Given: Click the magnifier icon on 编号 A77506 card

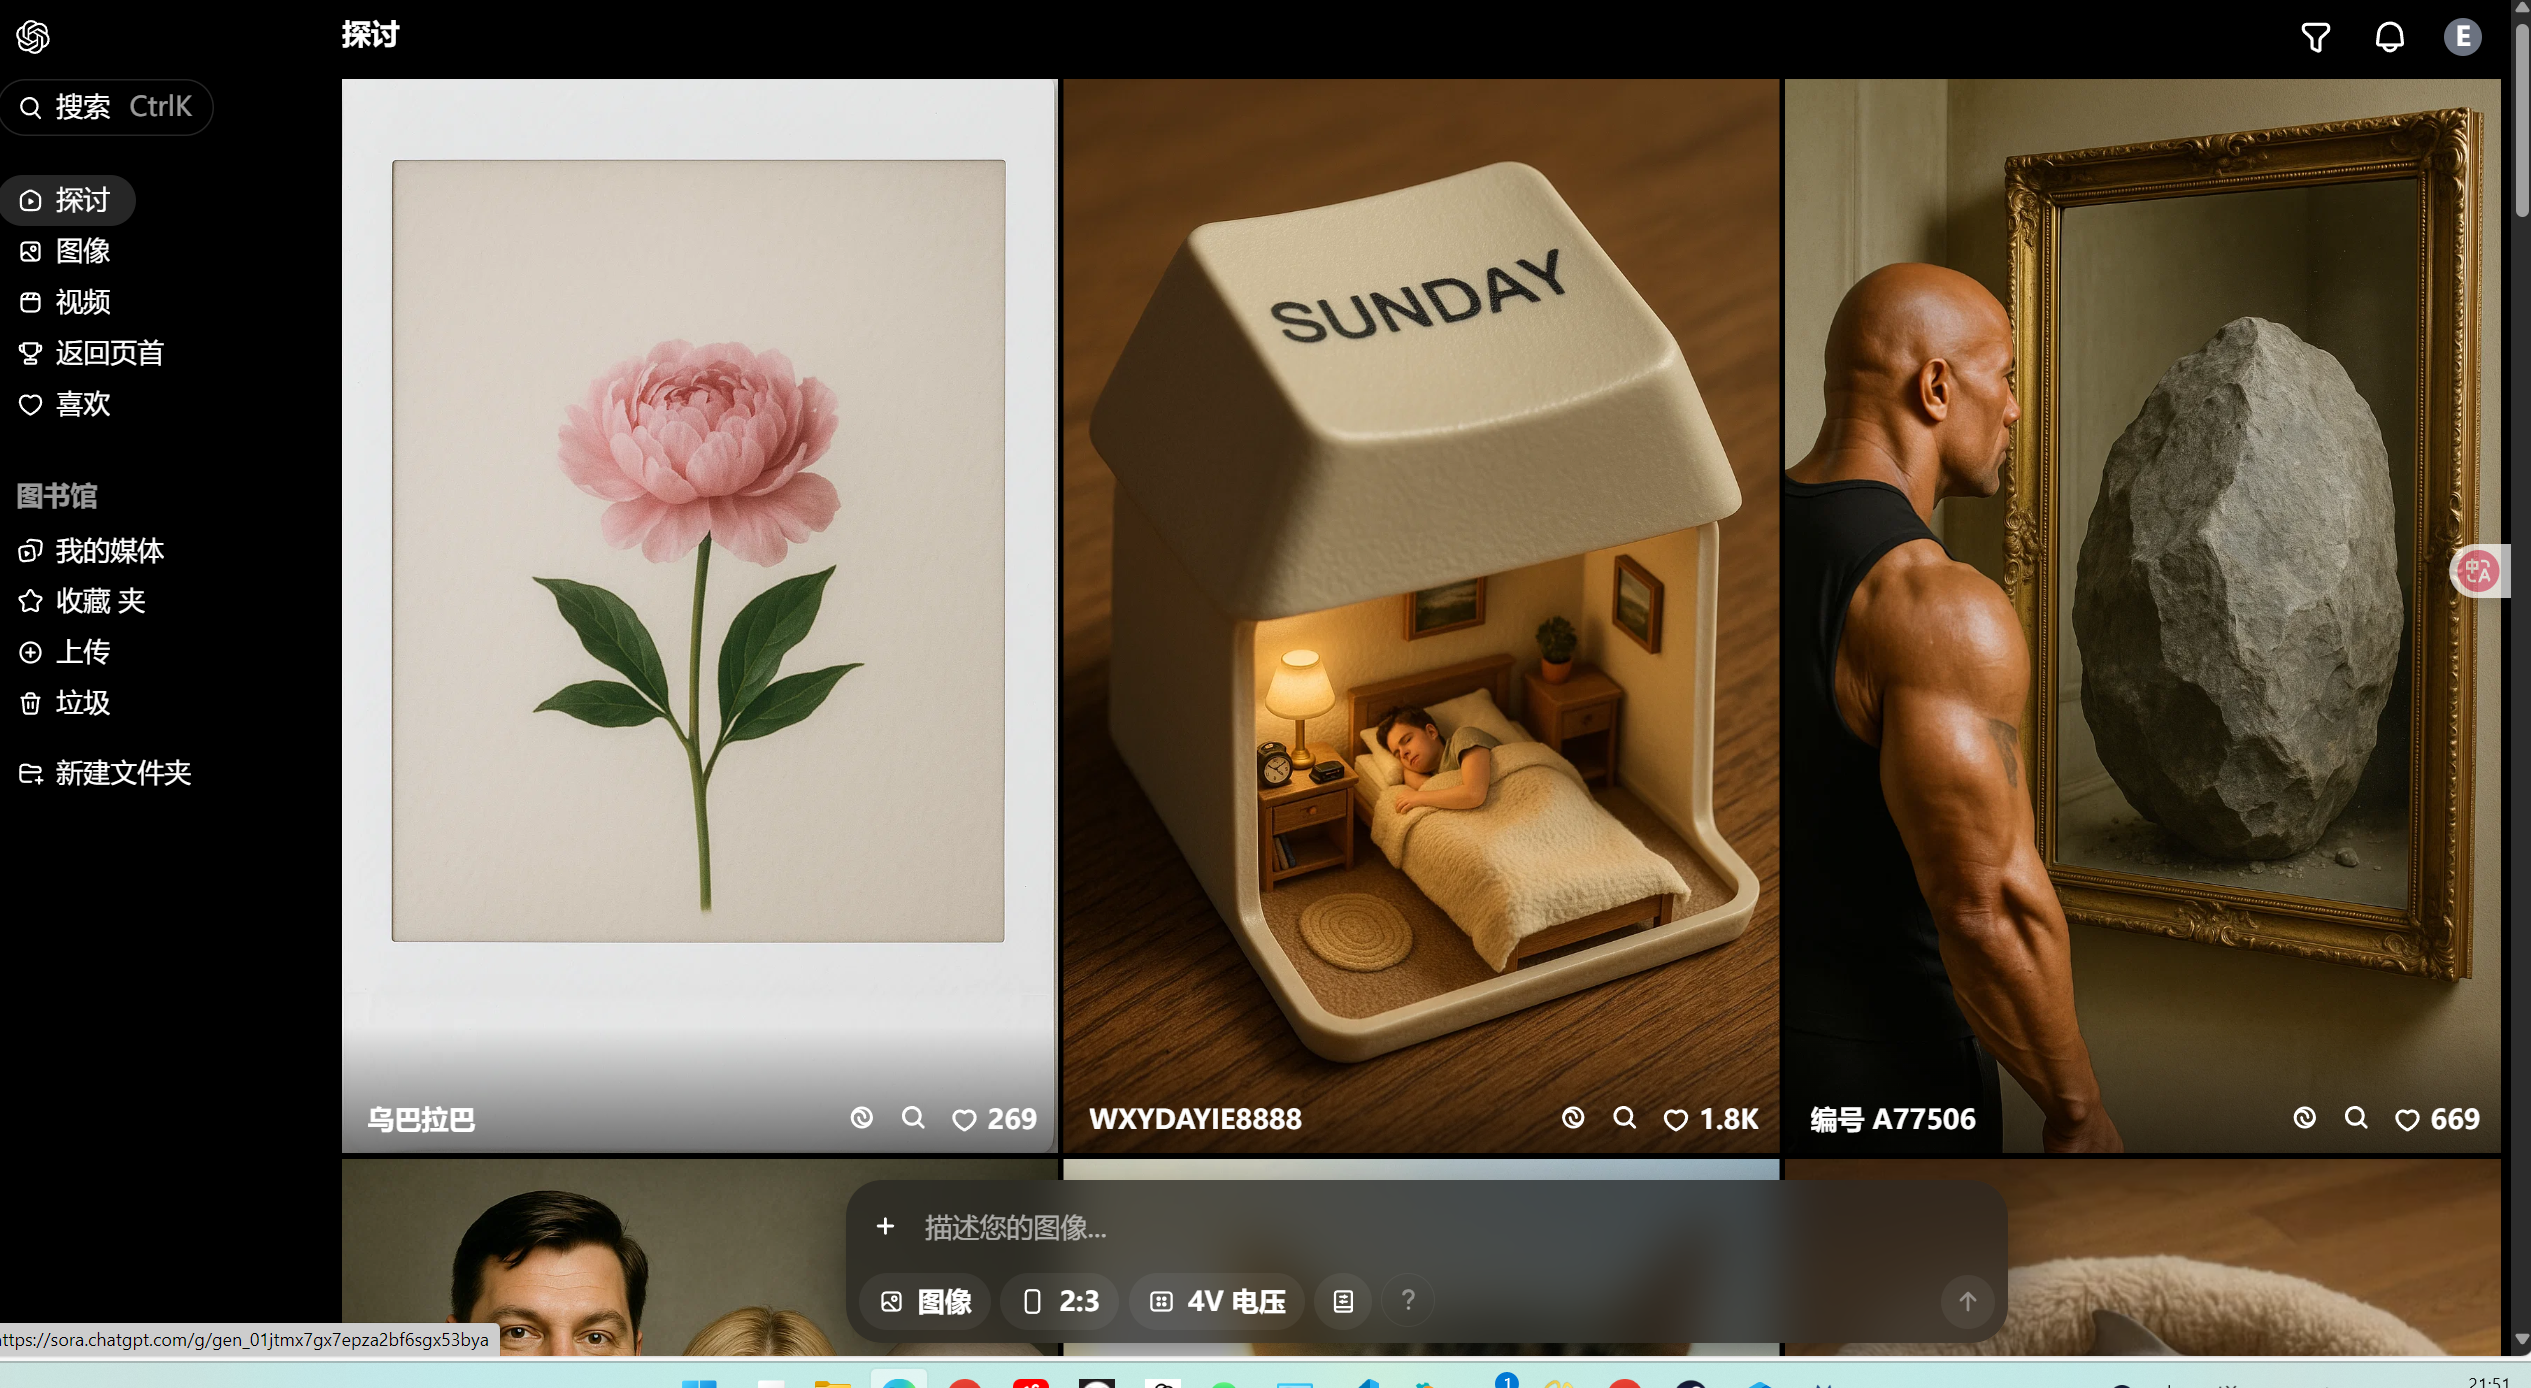Looking at the screenshot, I should [x=2356, y=1118].
